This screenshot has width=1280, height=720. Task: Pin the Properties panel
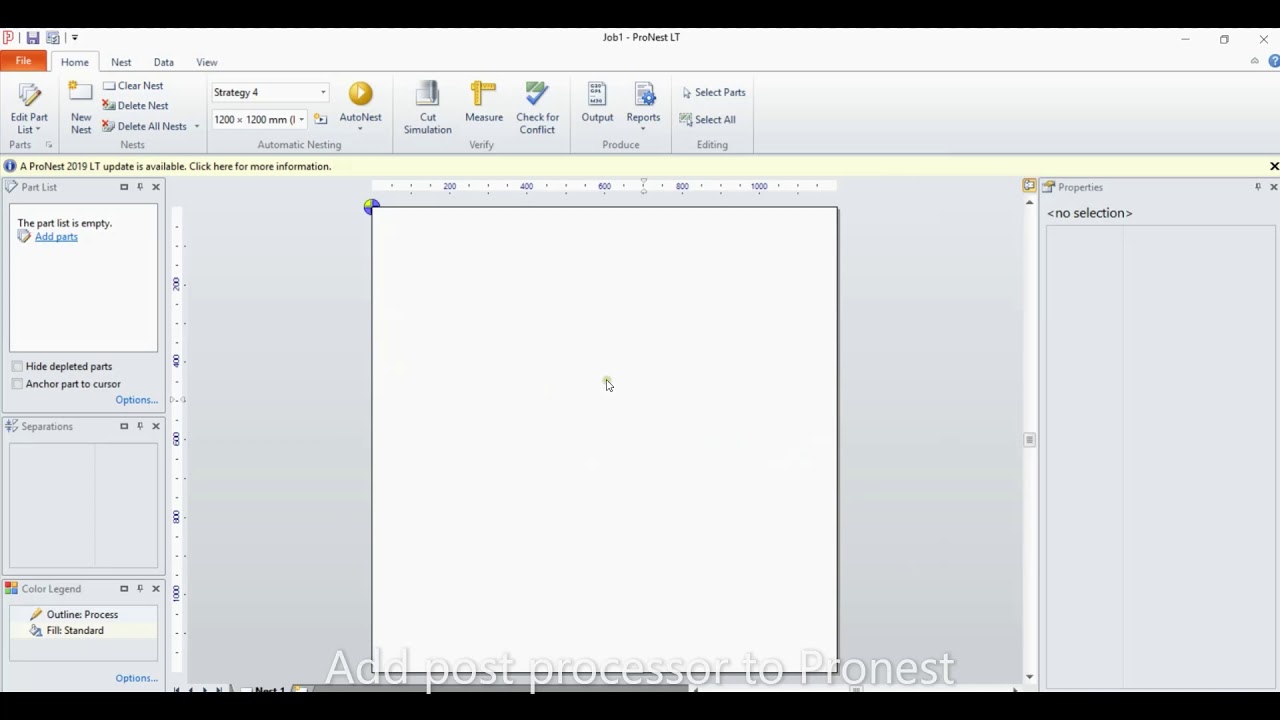1258,187
